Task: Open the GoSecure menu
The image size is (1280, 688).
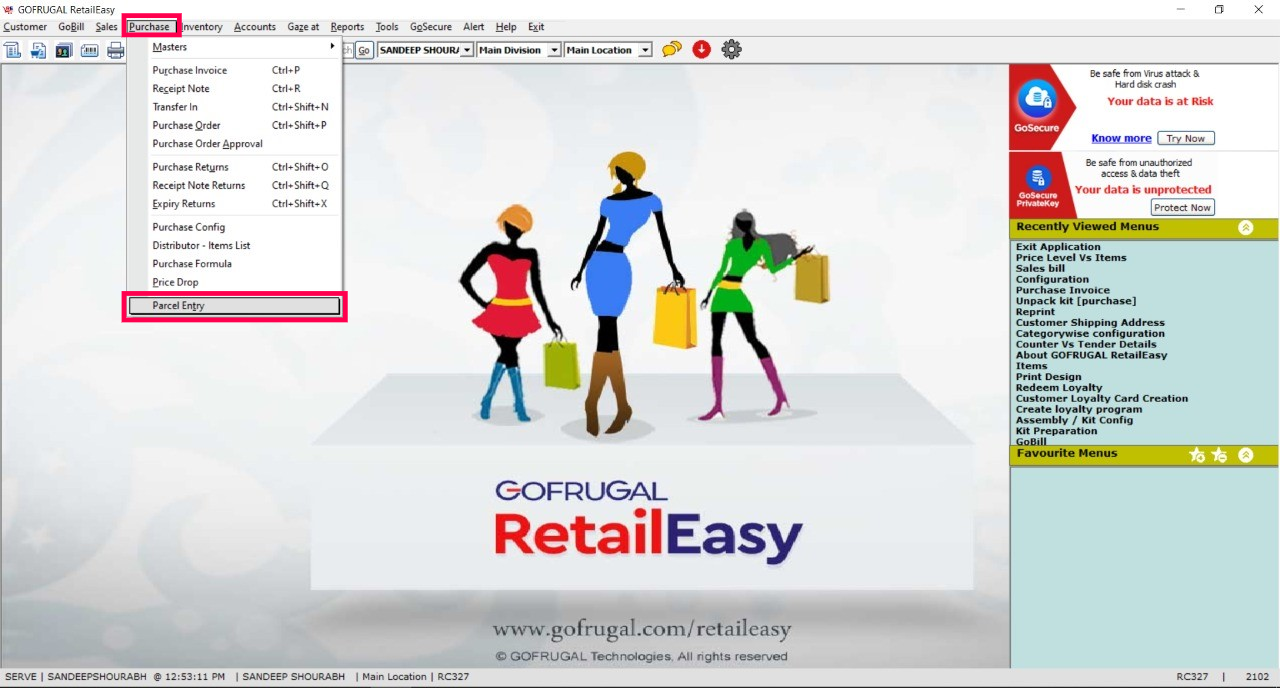Action: [431, 27]
